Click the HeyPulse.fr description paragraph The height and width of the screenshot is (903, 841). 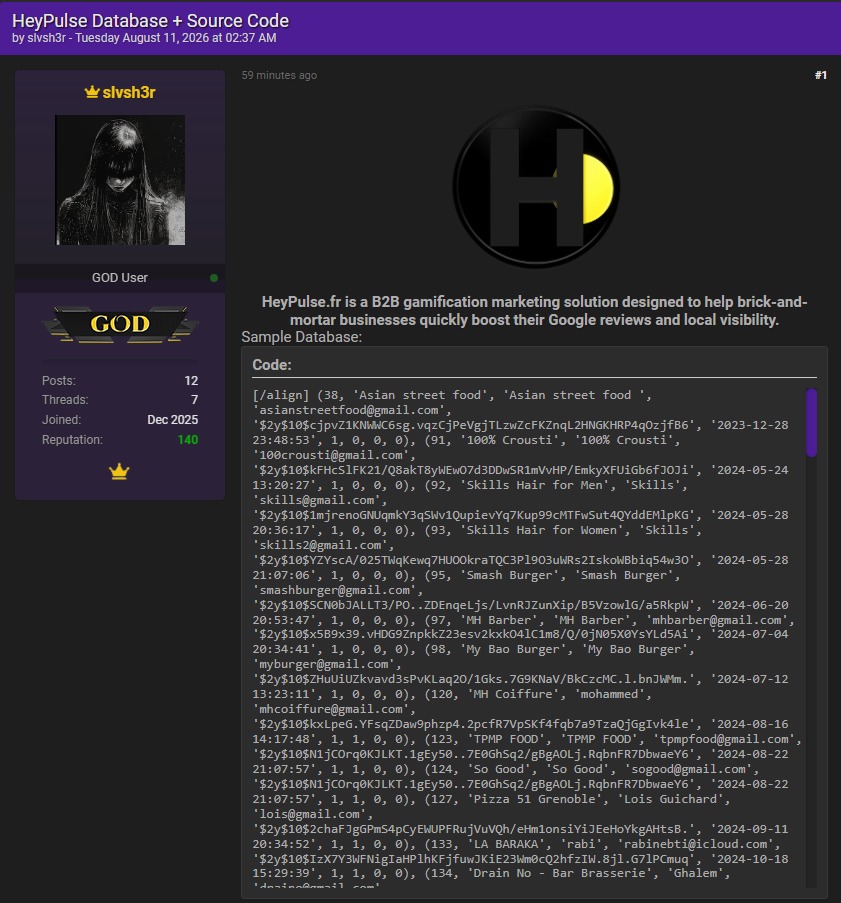[x=534, y=311]
